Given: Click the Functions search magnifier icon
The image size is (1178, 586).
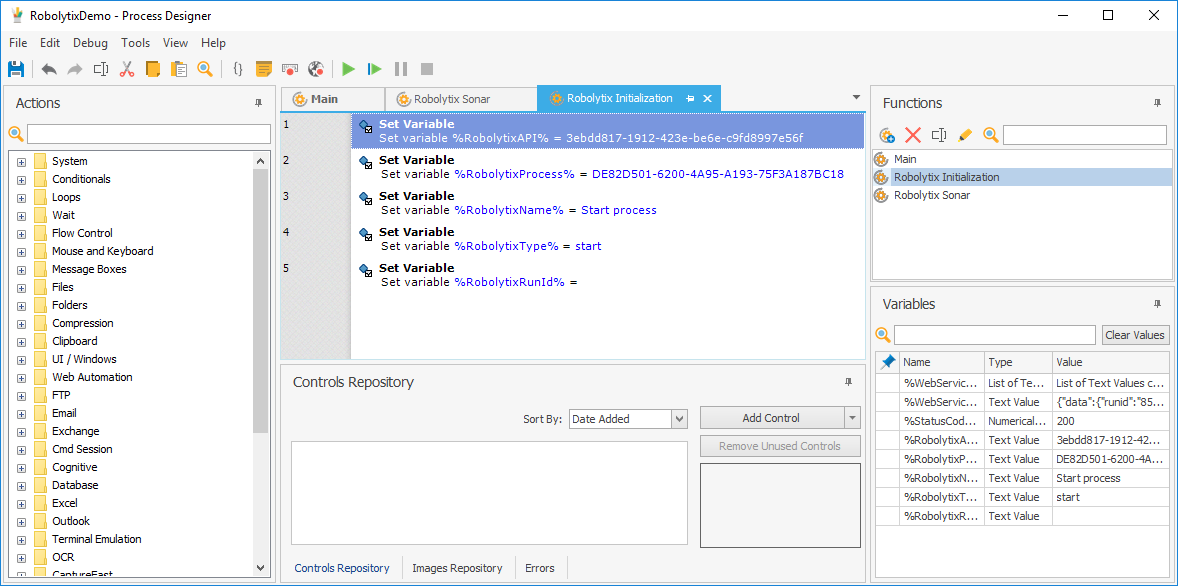Looking at the screenshot, I should click(991, 135).
